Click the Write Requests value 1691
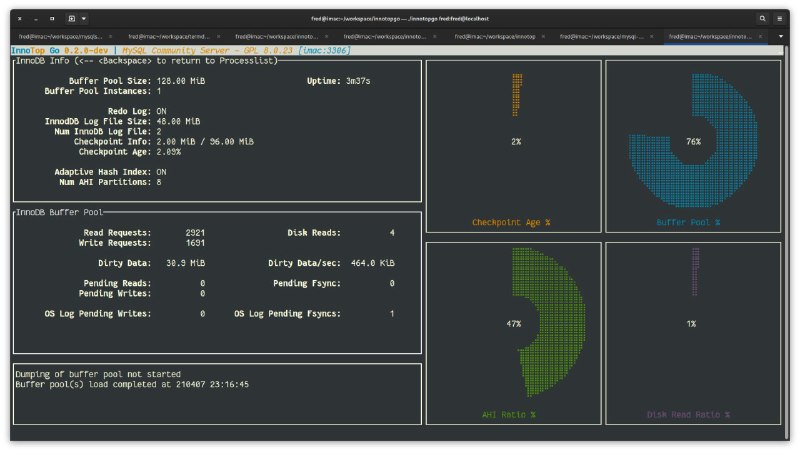Viewport: 800px width, 452px height. 195,243
